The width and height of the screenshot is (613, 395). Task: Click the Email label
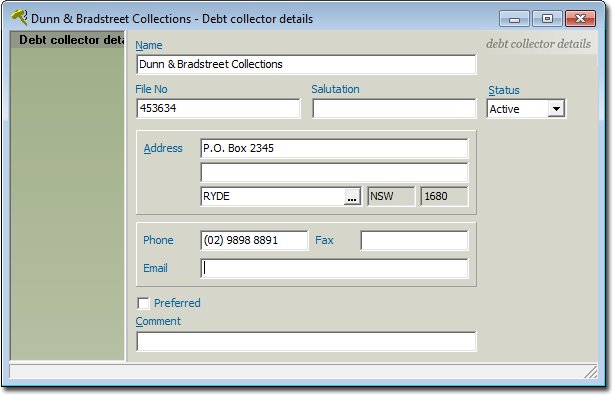(x=155, y=268)
